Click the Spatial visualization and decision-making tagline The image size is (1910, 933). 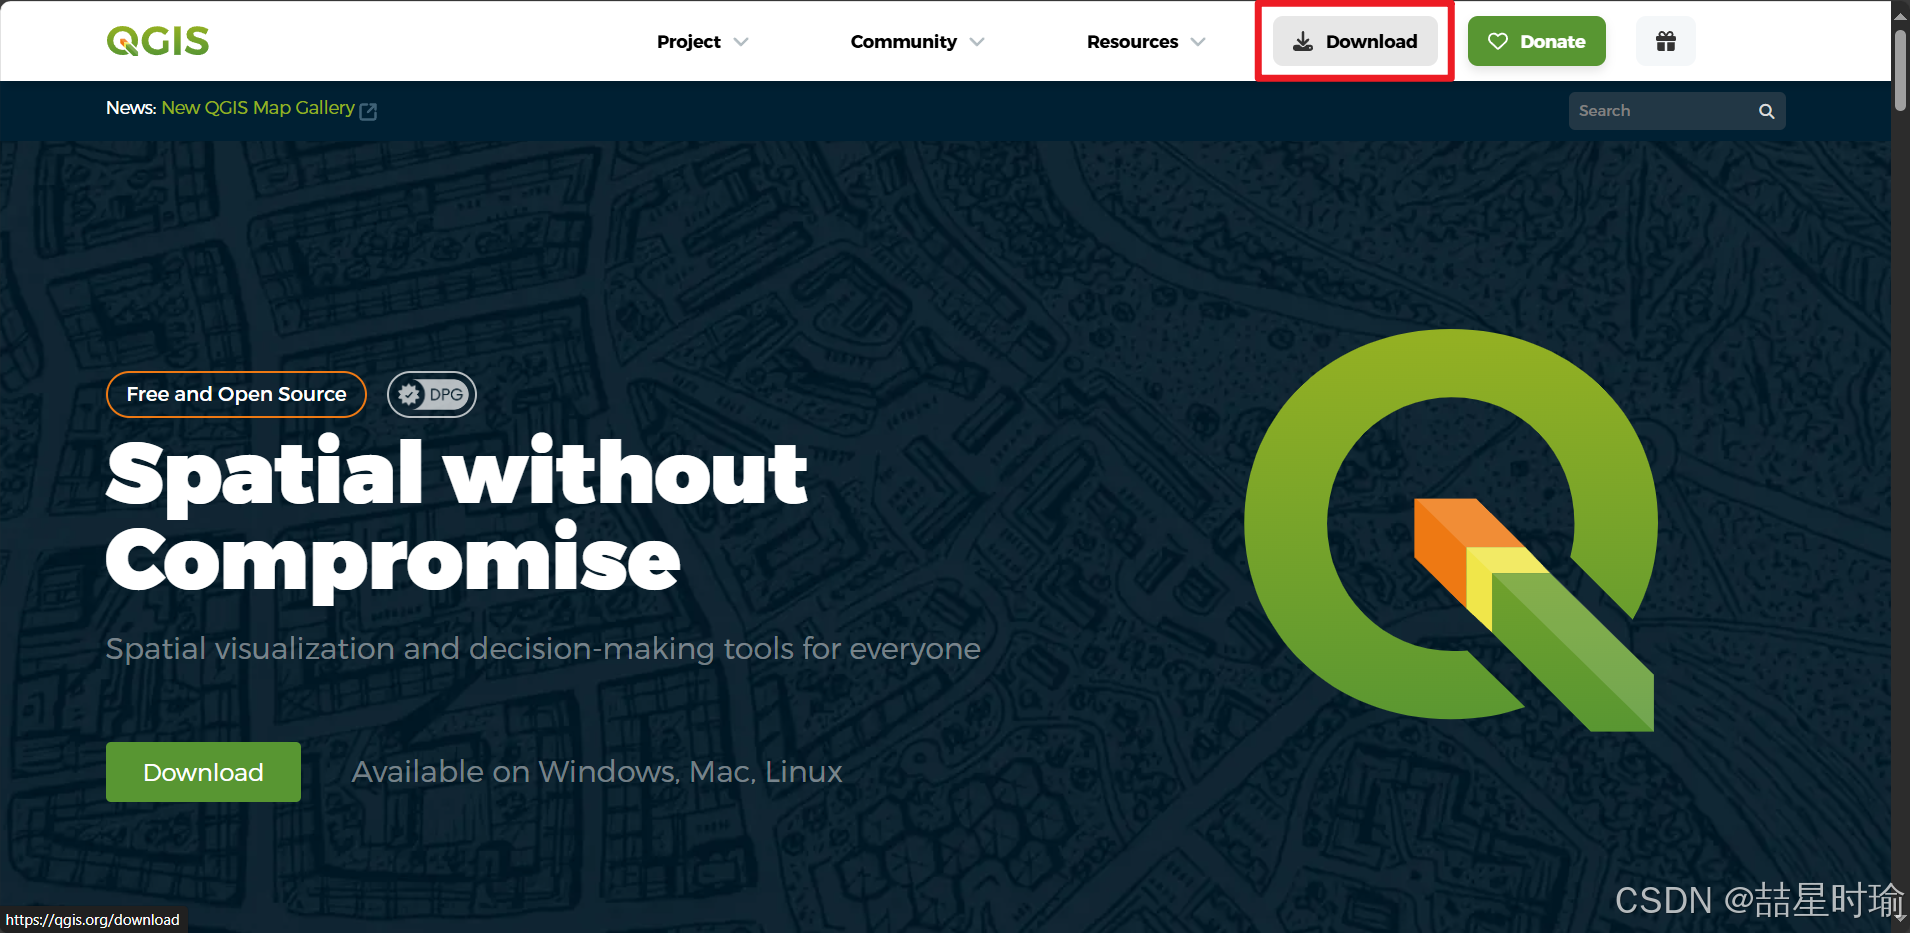[x=543, y=649]
